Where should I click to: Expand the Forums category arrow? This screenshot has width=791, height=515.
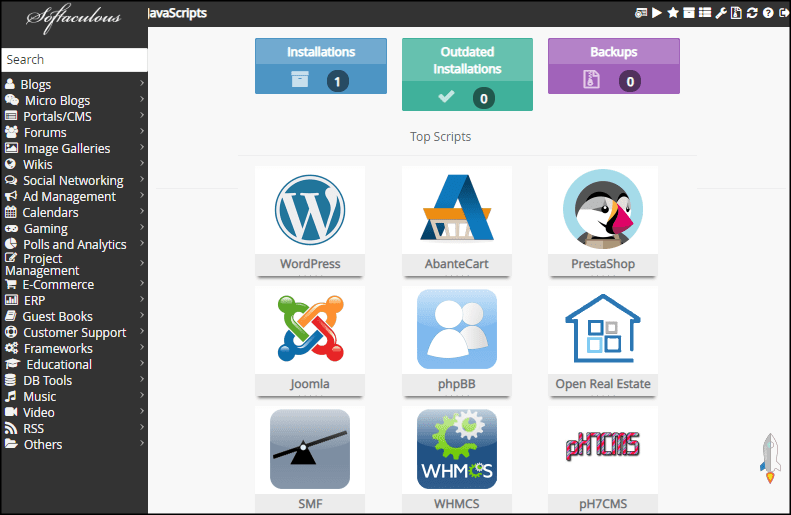point(142,131)
